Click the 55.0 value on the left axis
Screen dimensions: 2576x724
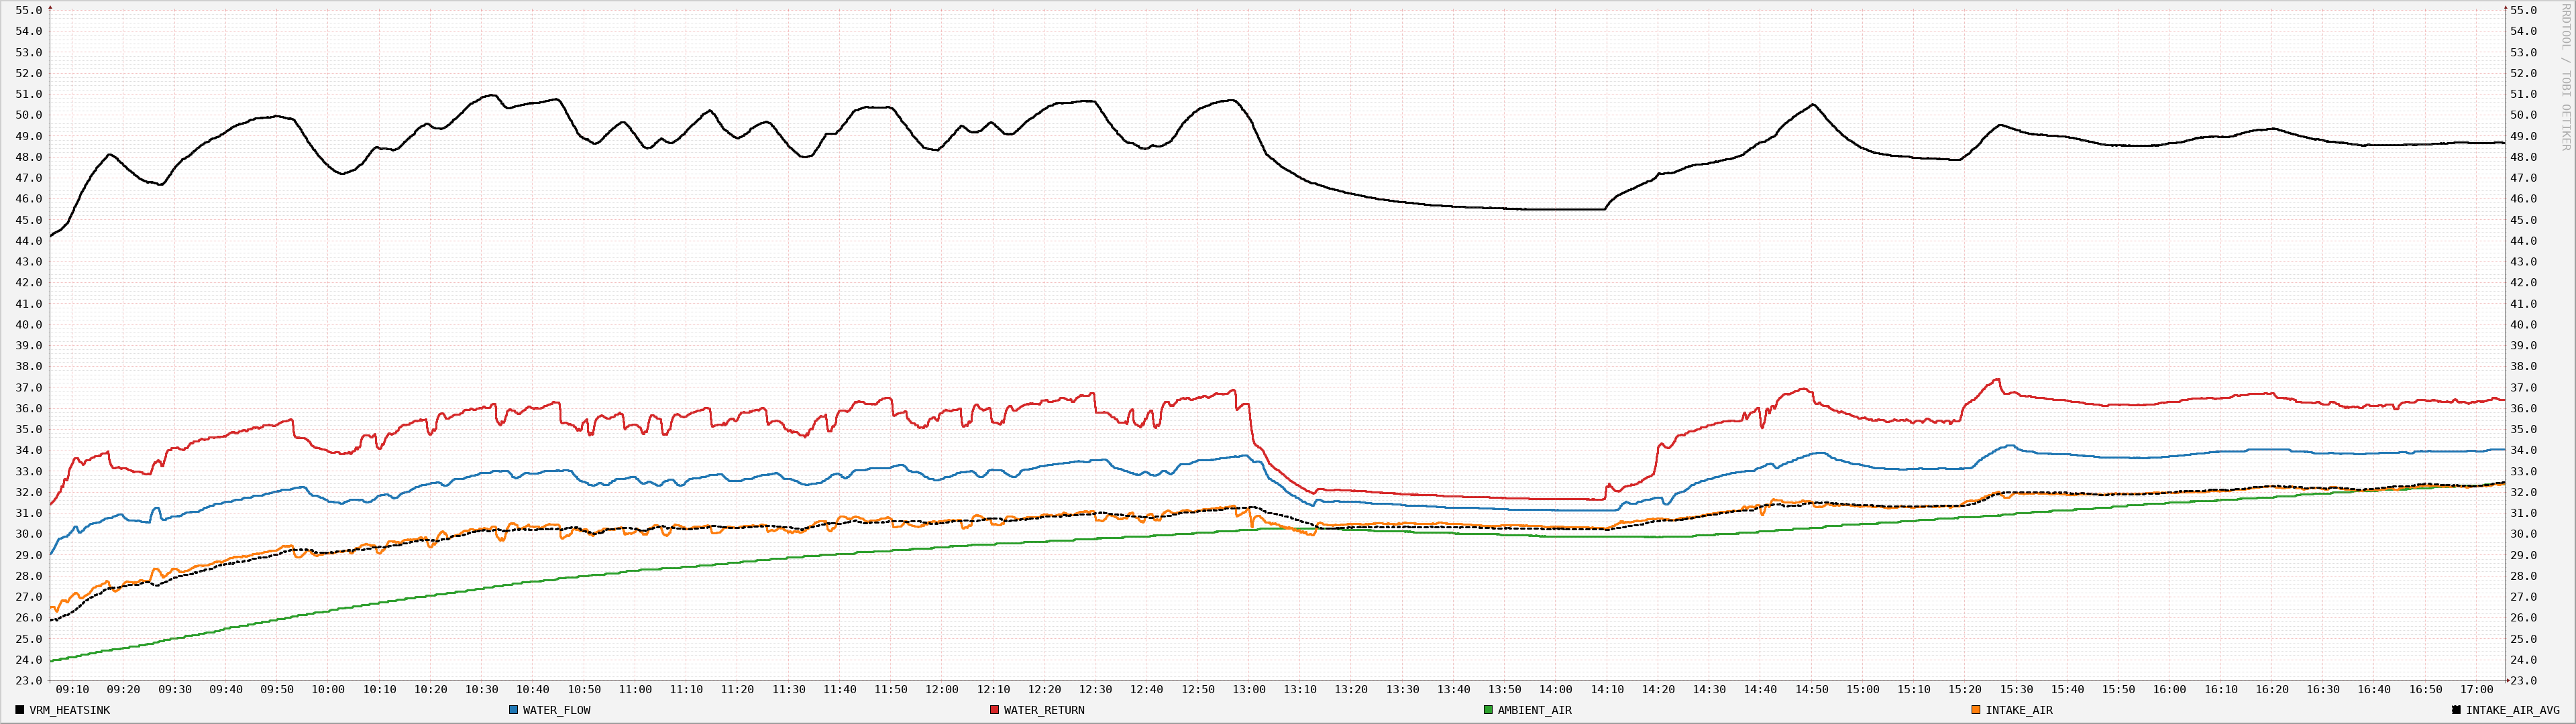[30, 10]
